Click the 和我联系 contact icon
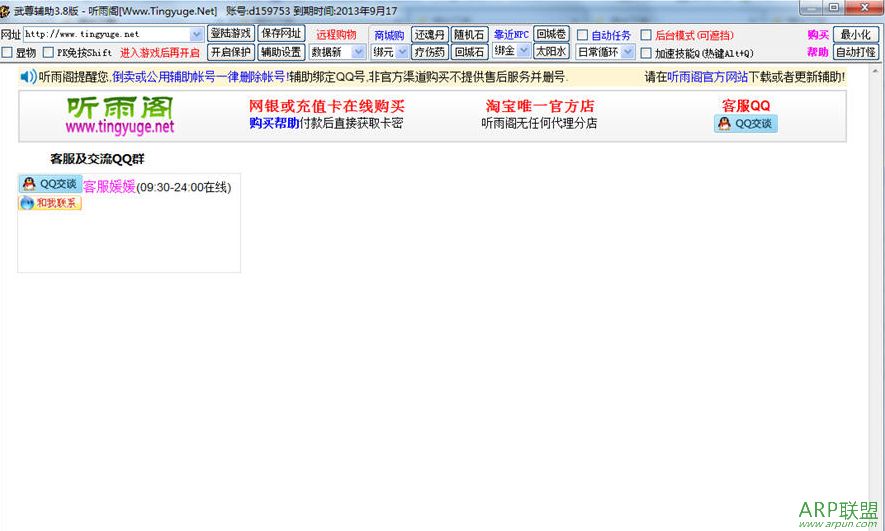This screenshot has height=531, width=885. point(50,203)
